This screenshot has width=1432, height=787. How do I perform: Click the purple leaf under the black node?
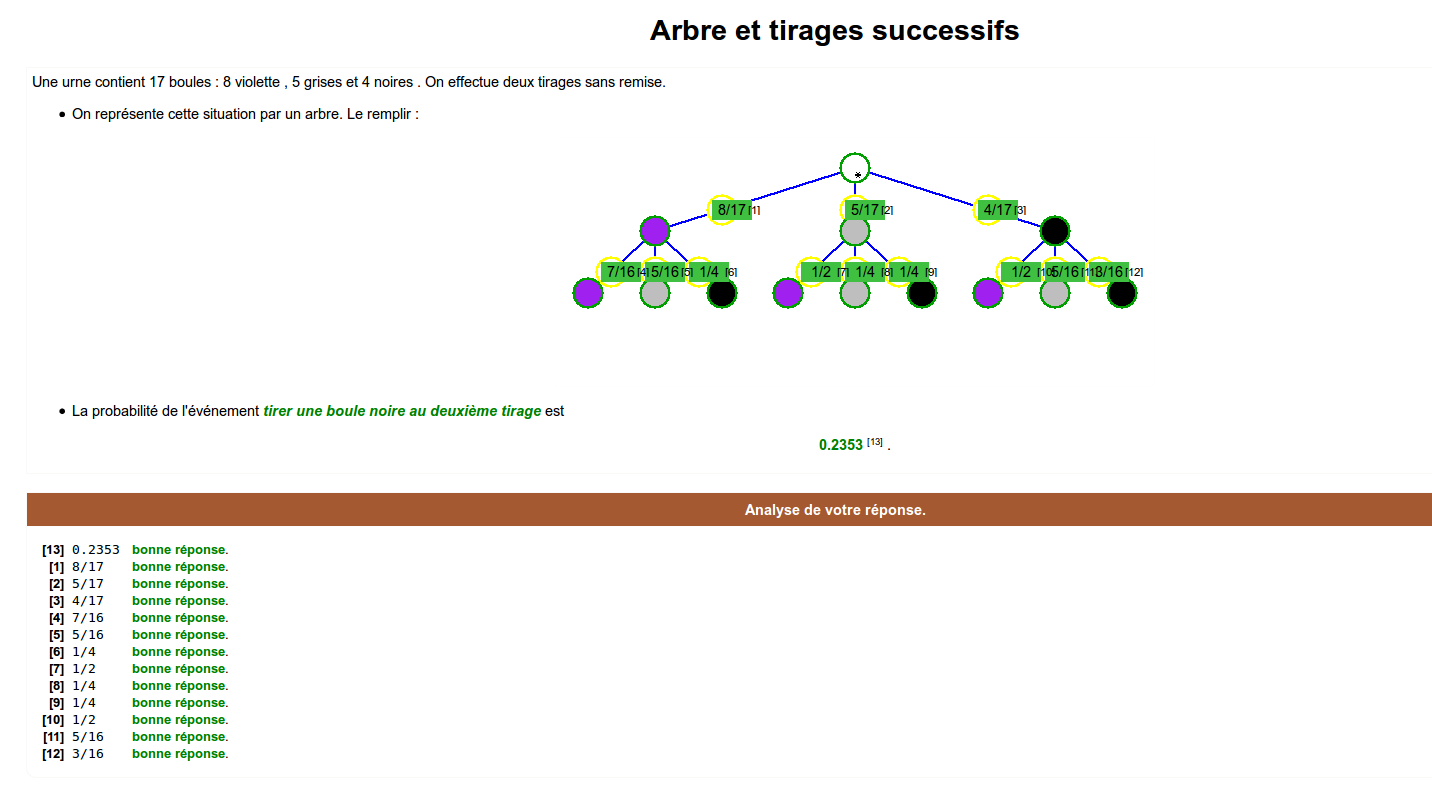point(988,293)
